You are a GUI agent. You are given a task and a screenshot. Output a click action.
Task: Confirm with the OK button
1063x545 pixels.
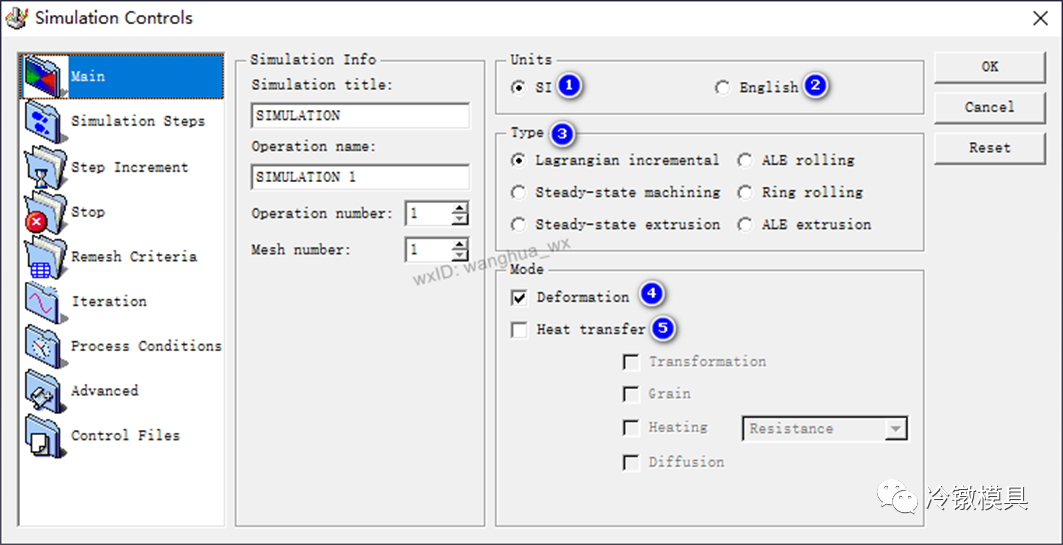tap(990, 66)
